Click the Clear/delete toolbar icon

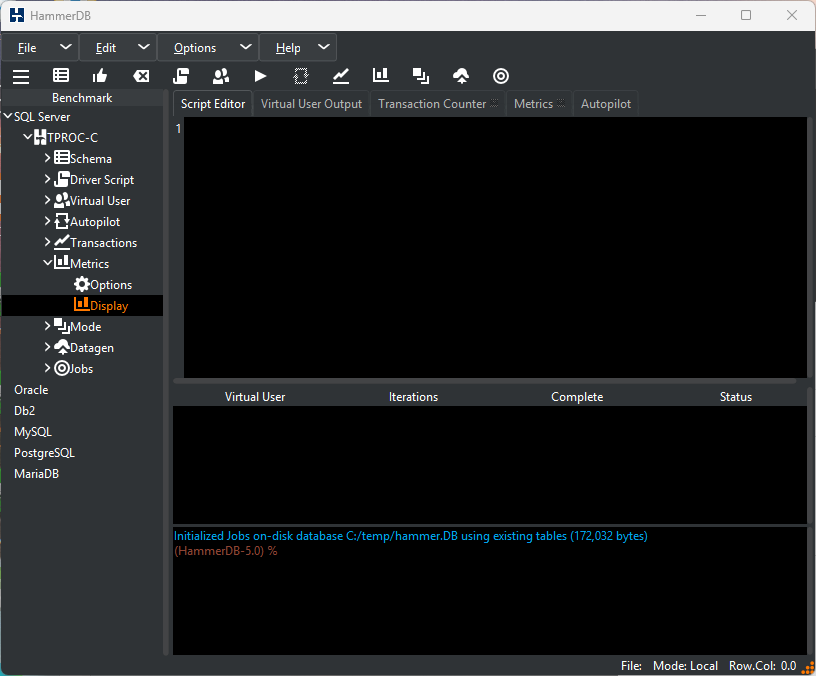(x=141, y=76)
